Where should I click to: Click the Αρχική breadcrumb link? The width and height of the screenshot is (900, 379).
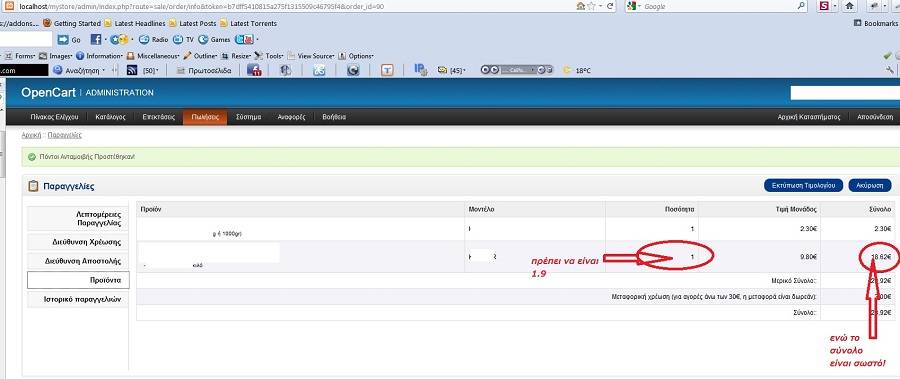[x=30, y=136]
